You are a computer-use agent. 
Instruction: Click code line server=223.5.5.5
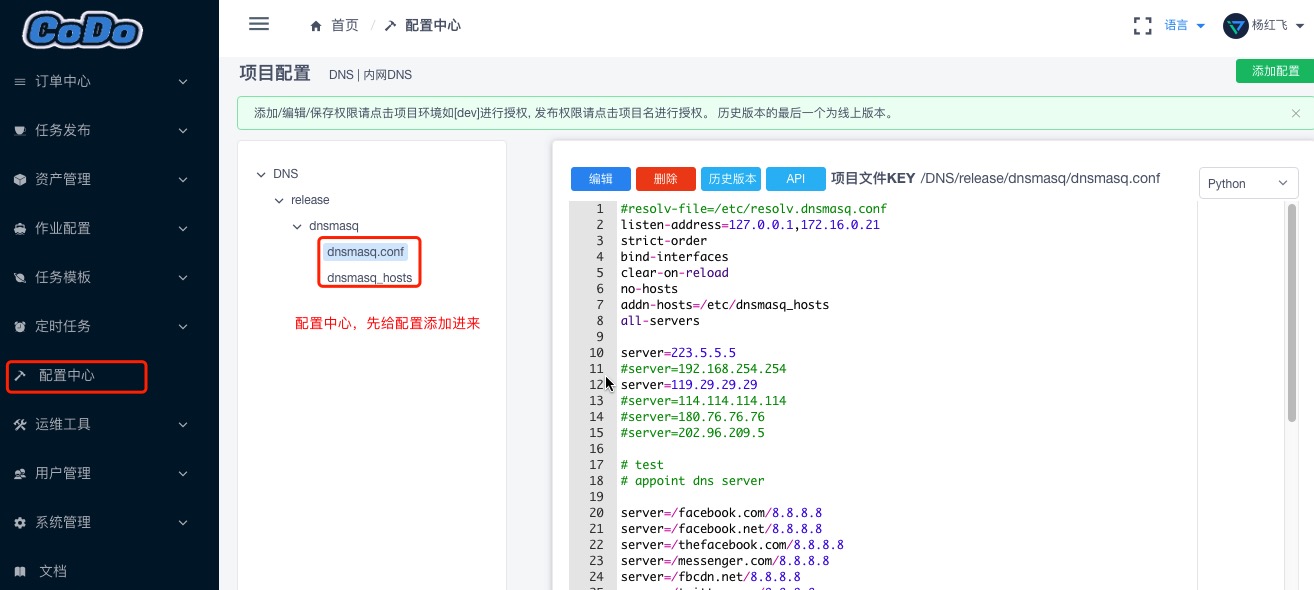(678, 353)
